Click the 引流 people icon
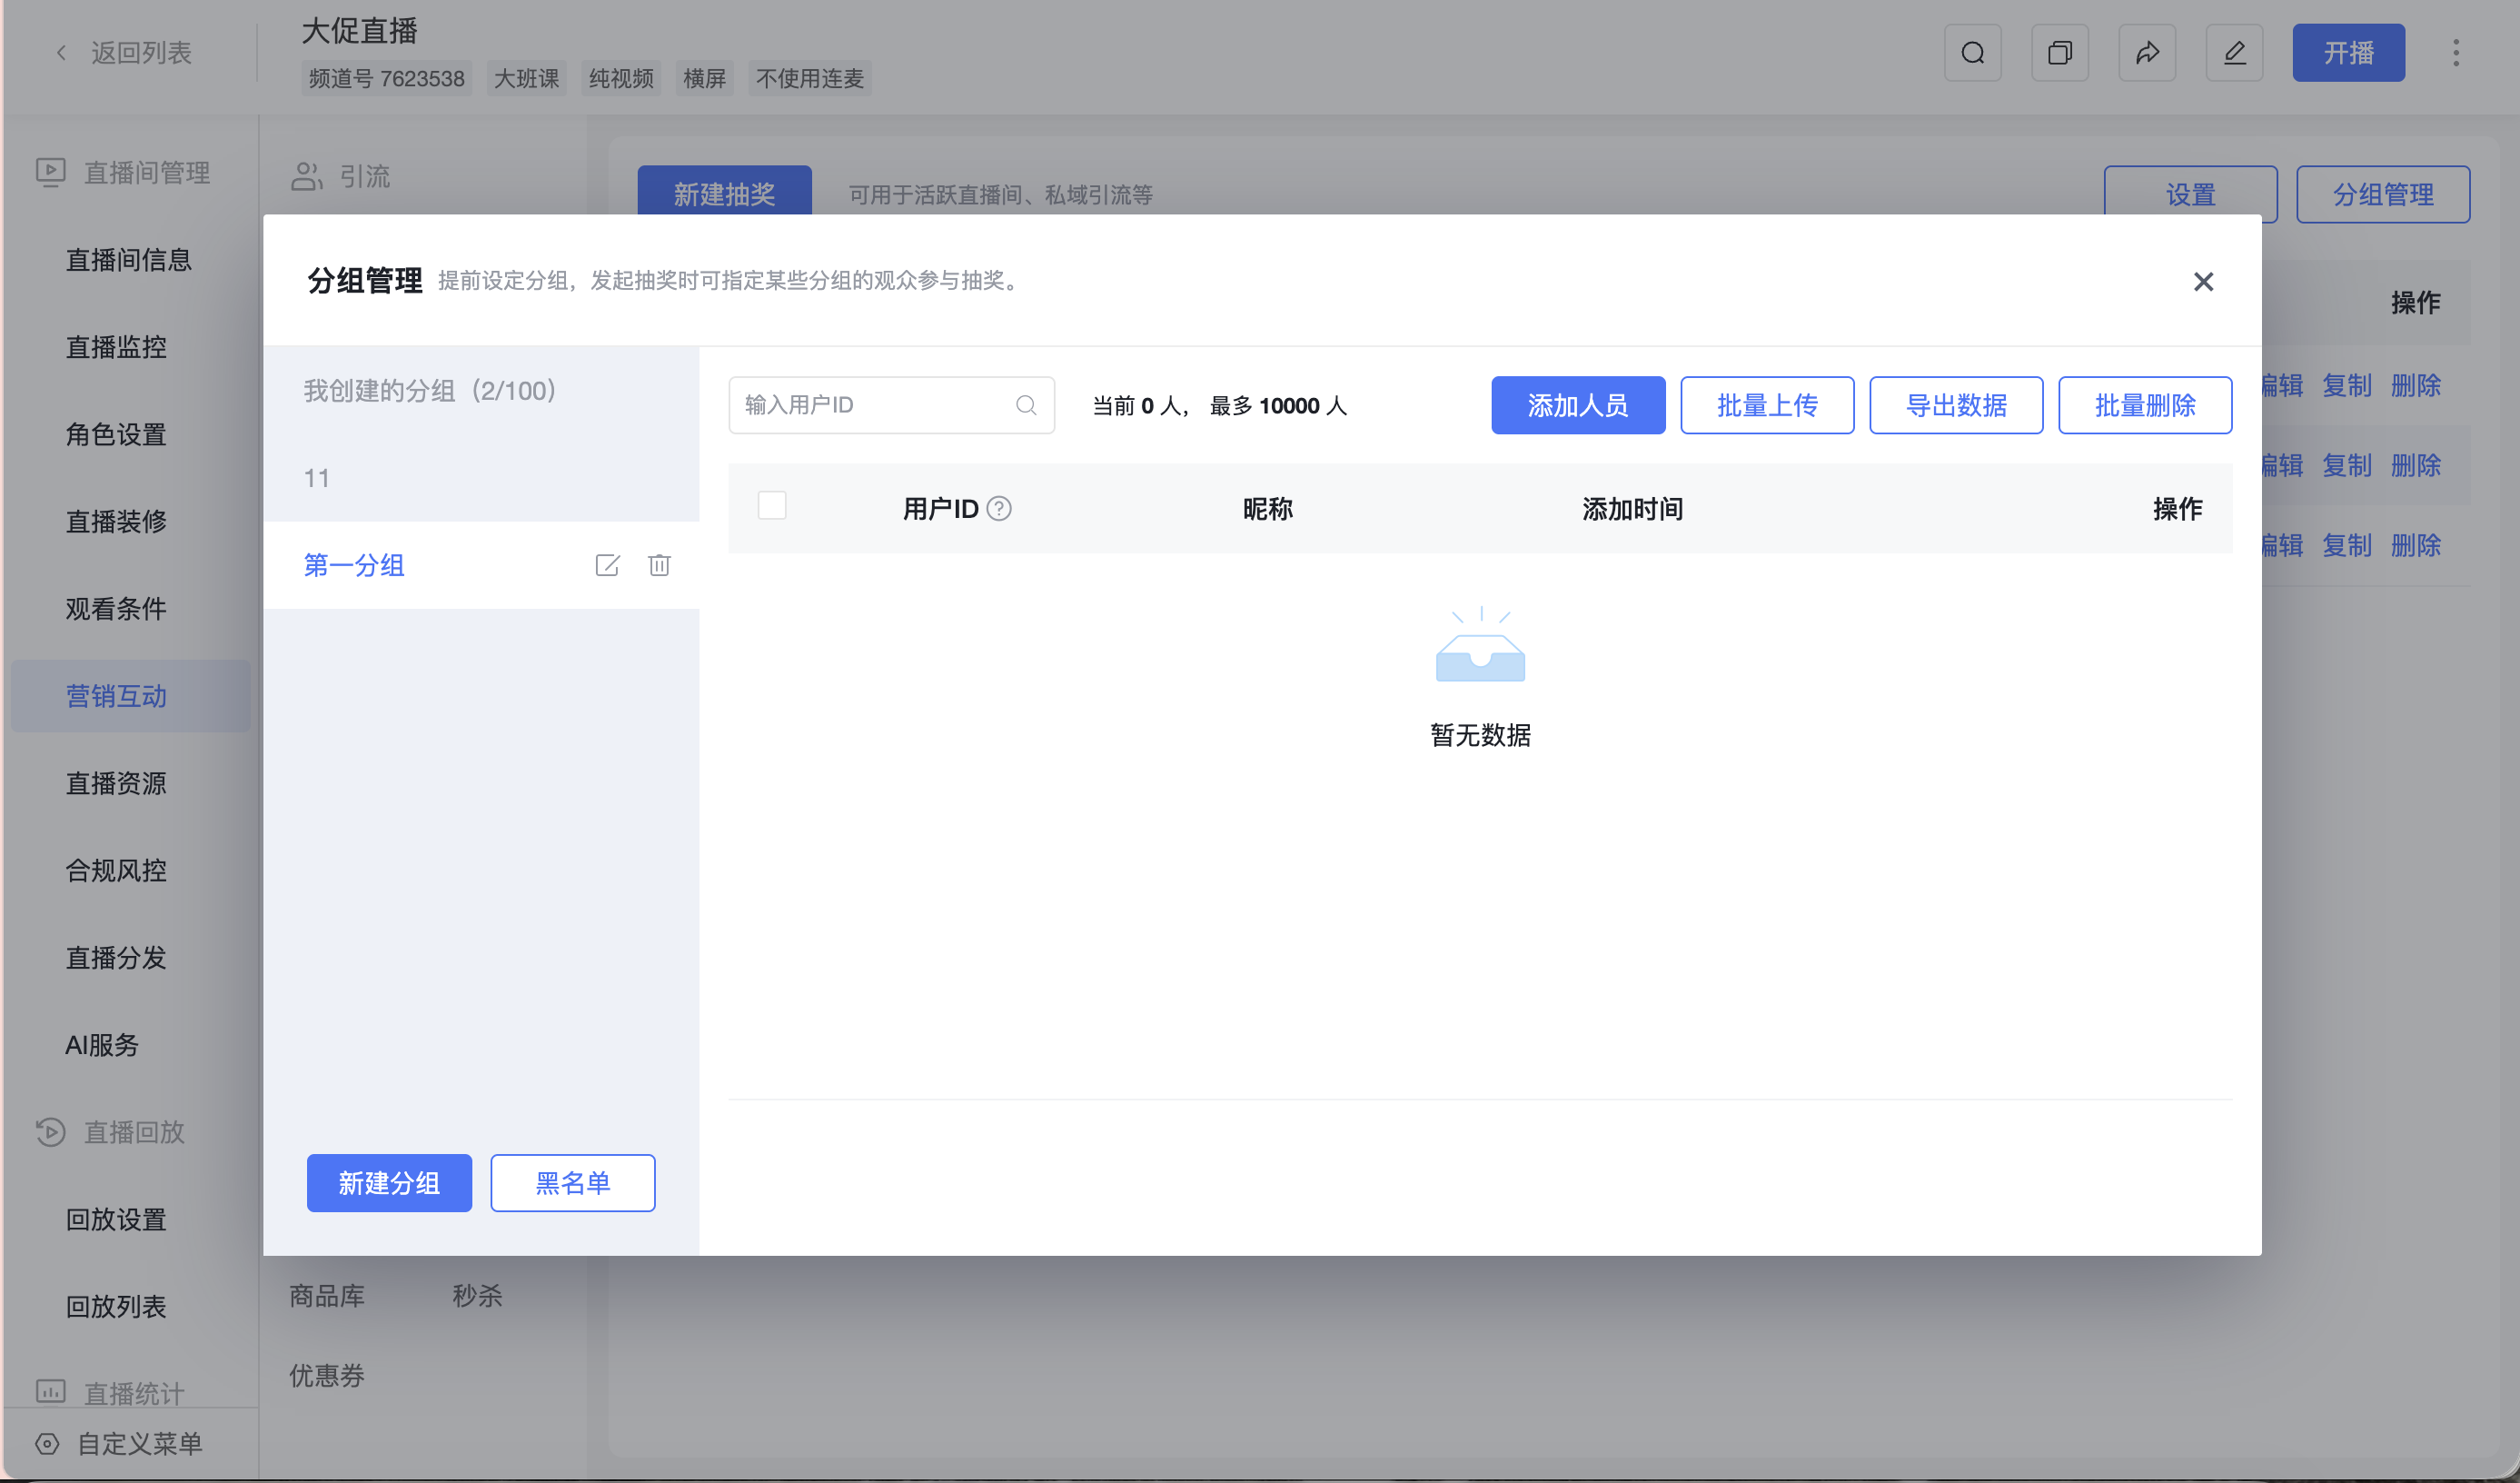2520x1483 pixels. [x=307, y=177]
